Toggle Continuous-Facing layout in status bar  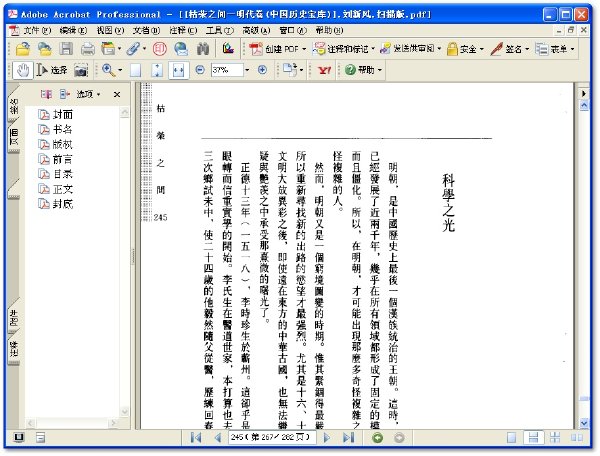[555, 438]
